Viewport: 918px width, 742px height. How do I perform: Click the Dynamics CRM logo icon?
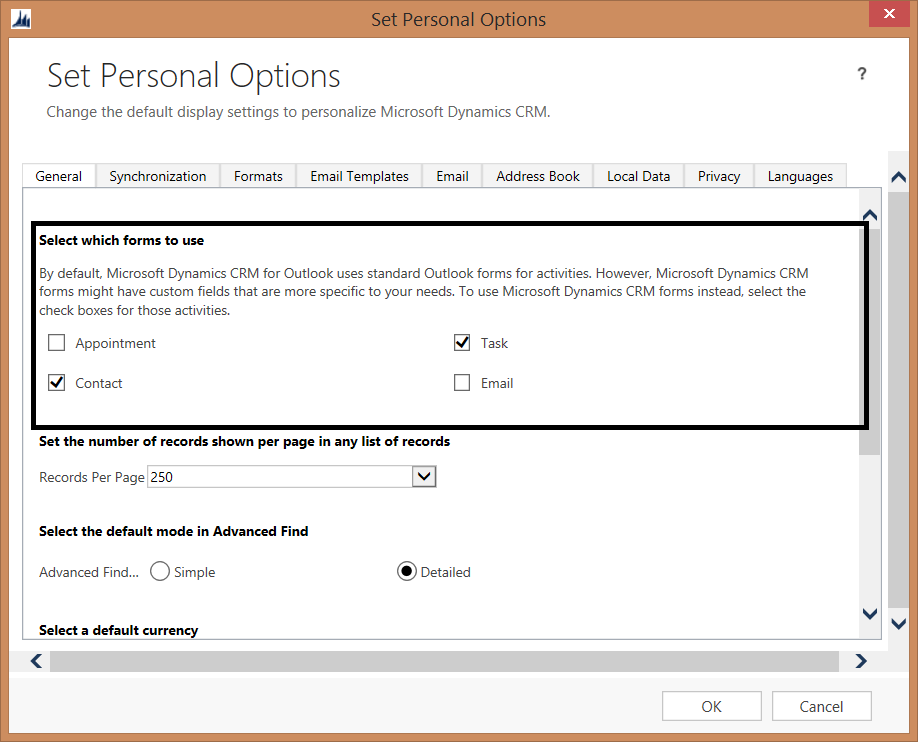(21, 18)
